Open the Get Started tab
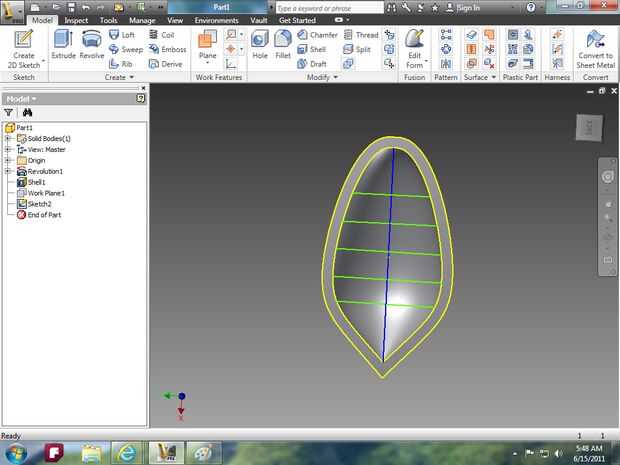This screenshot has height=465, width=620. point(297,20)
